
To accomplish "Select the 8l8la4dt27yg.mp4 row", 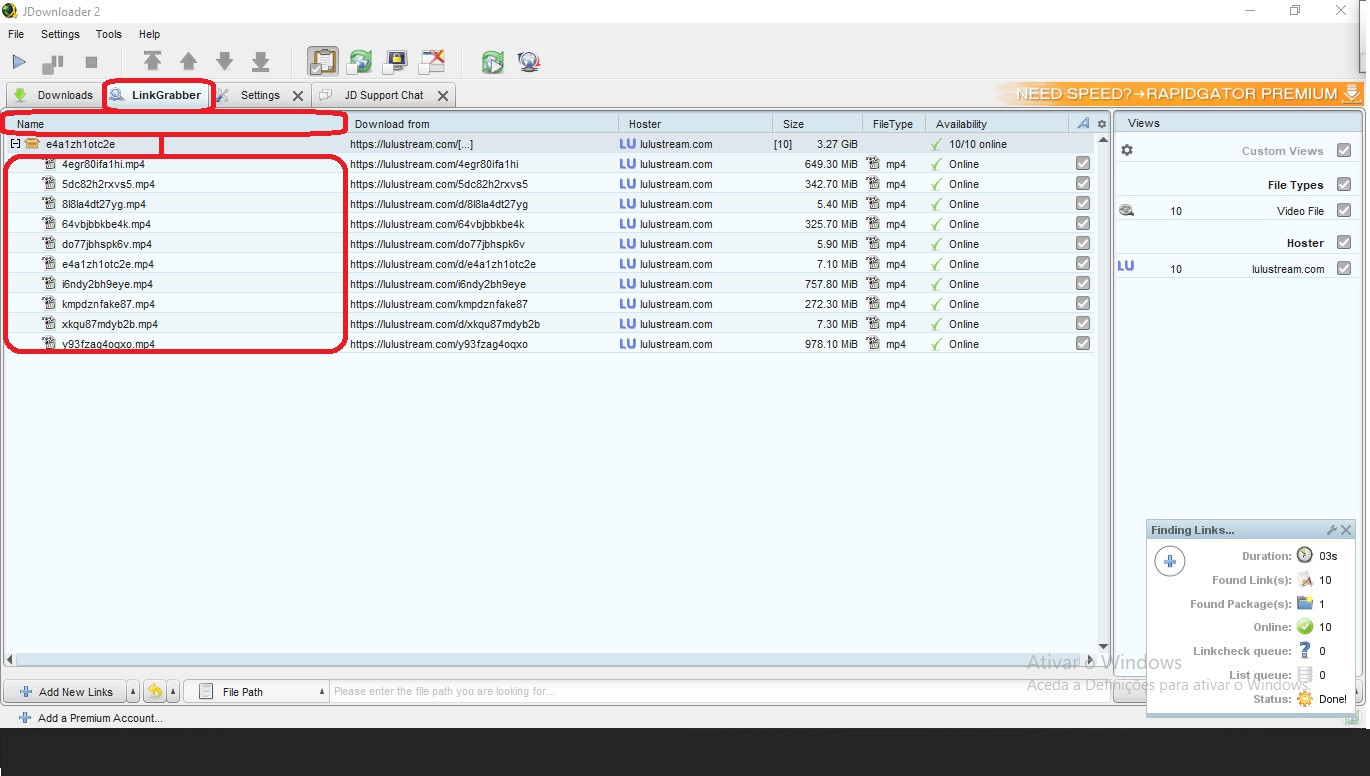I will [x=549, y=204].
